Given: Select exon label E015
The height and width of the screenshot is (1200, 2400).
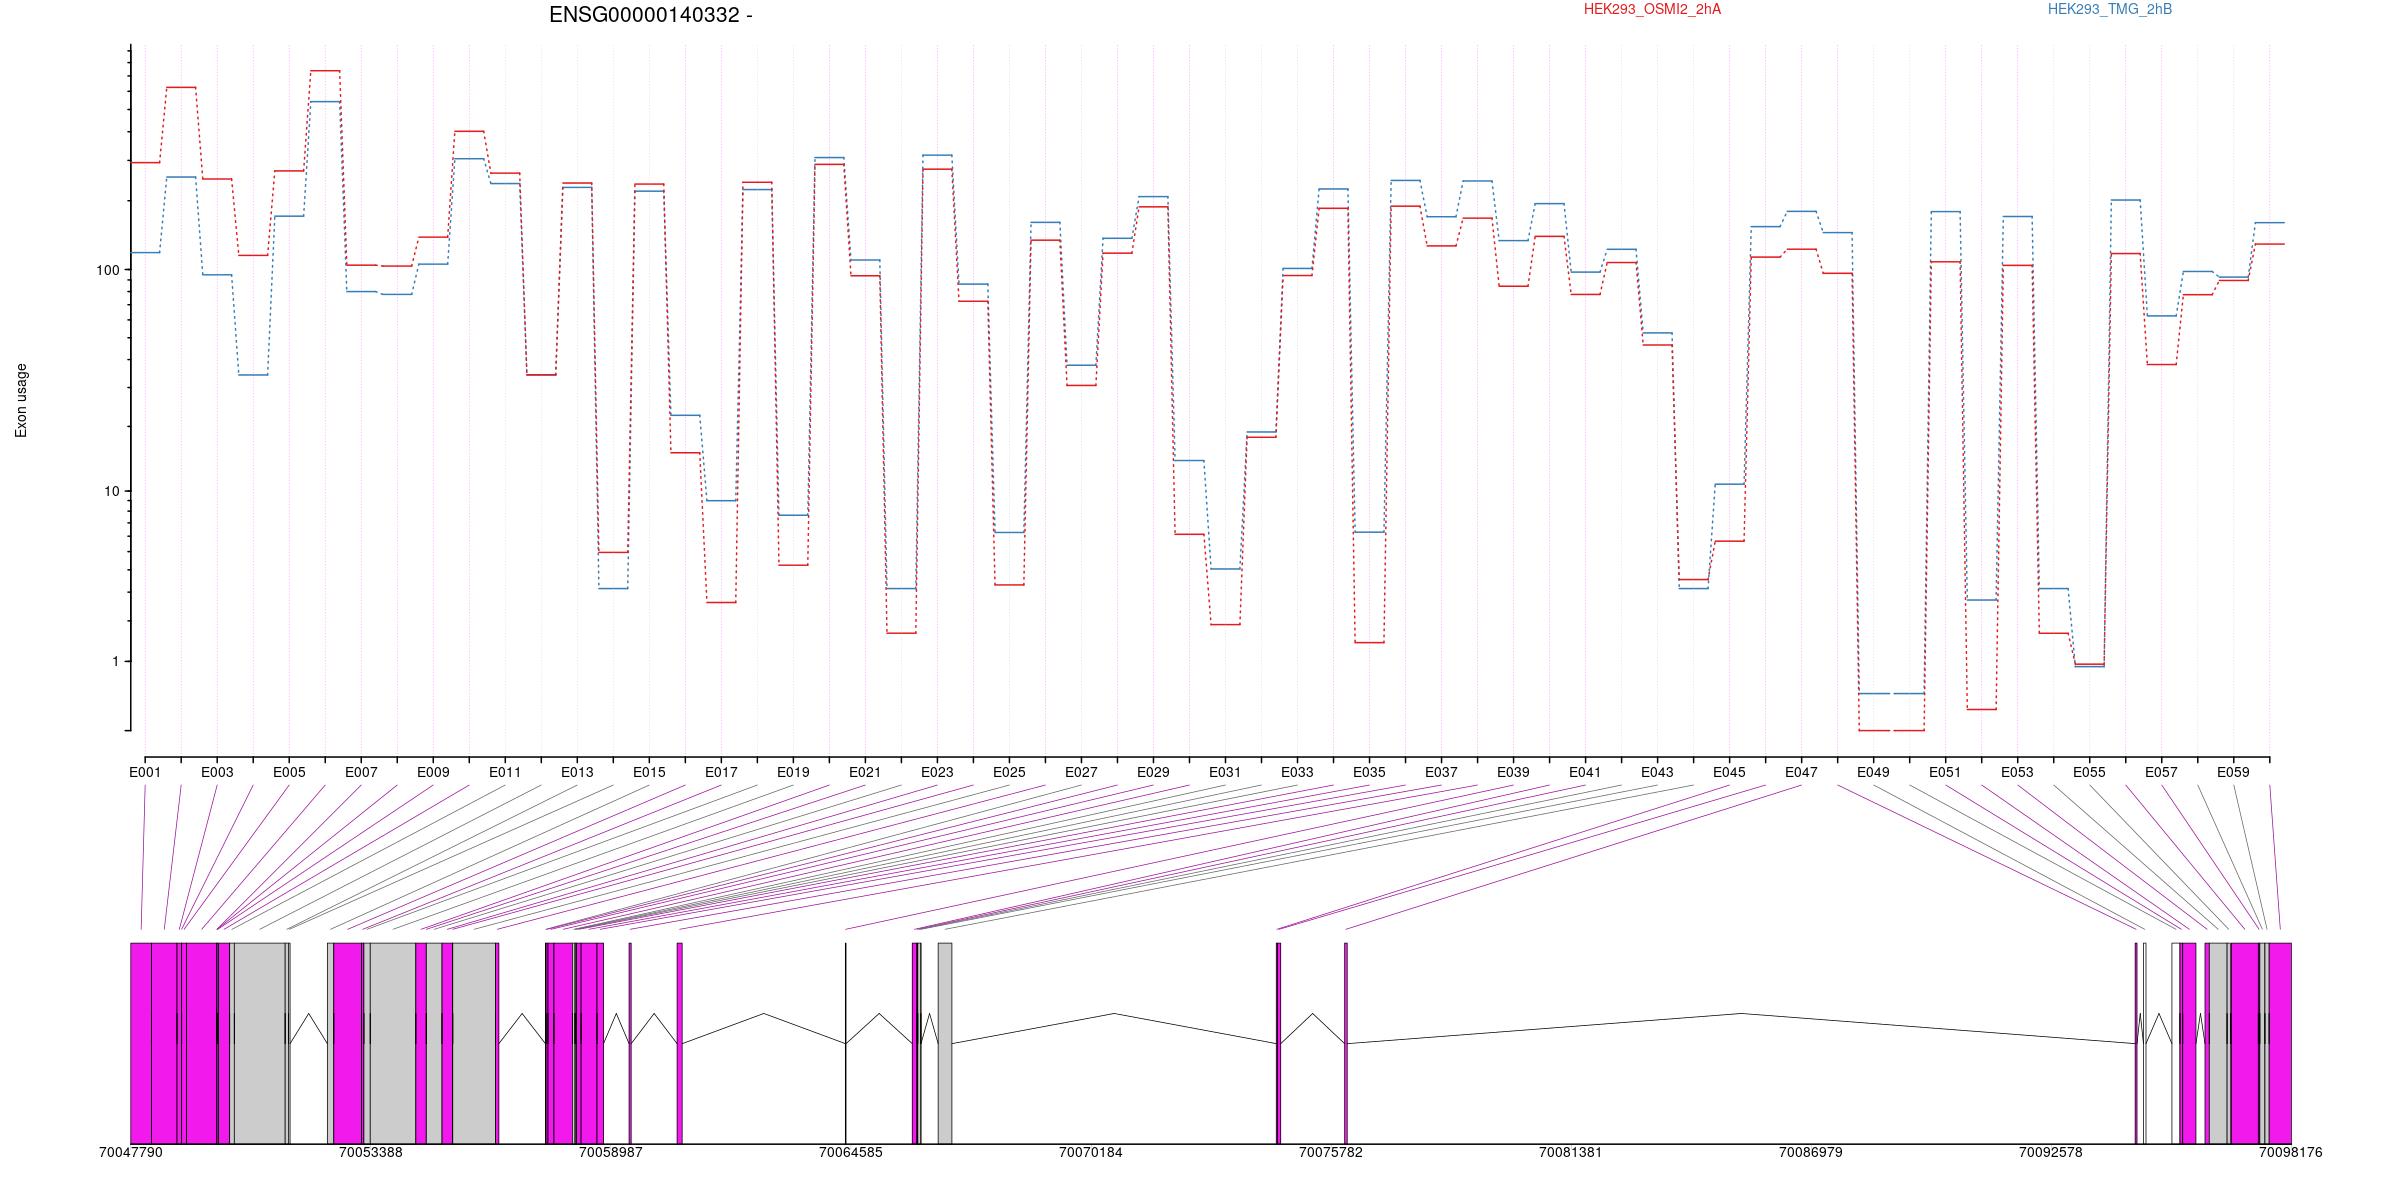Looking at the screenshot, I should click(x=649, y=772).
